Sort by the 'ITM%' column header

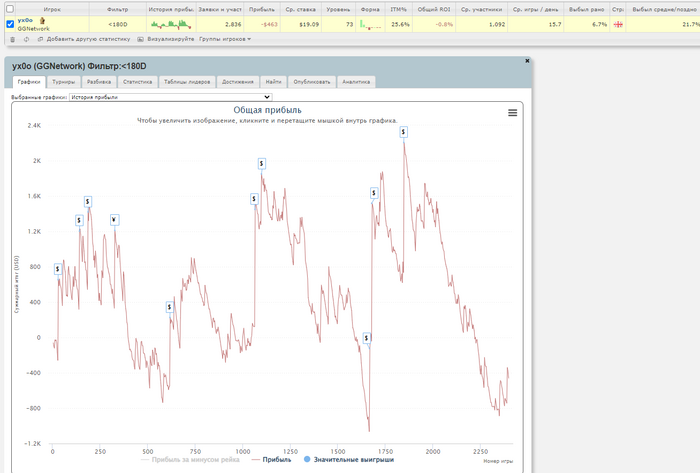coord(398,9)
